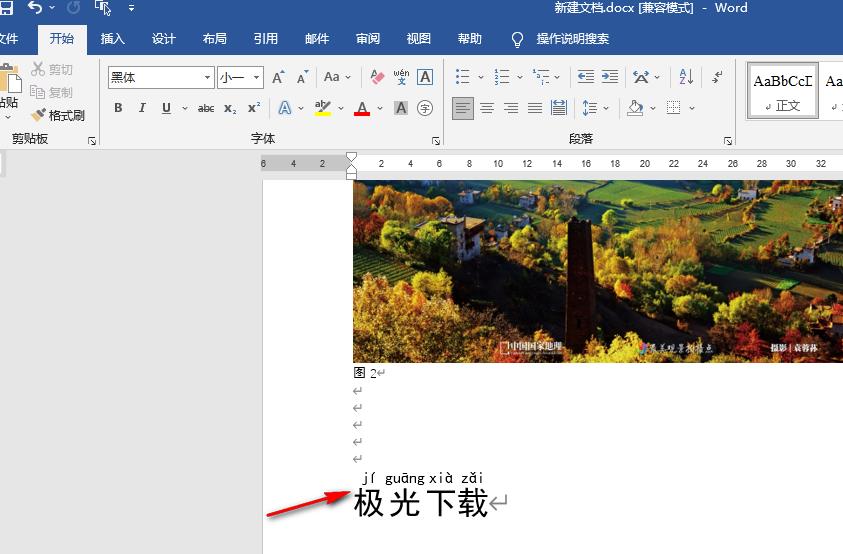Open borders dropdown menu
The width and height of the screenshot is (843, 554).
coord(692,108)
